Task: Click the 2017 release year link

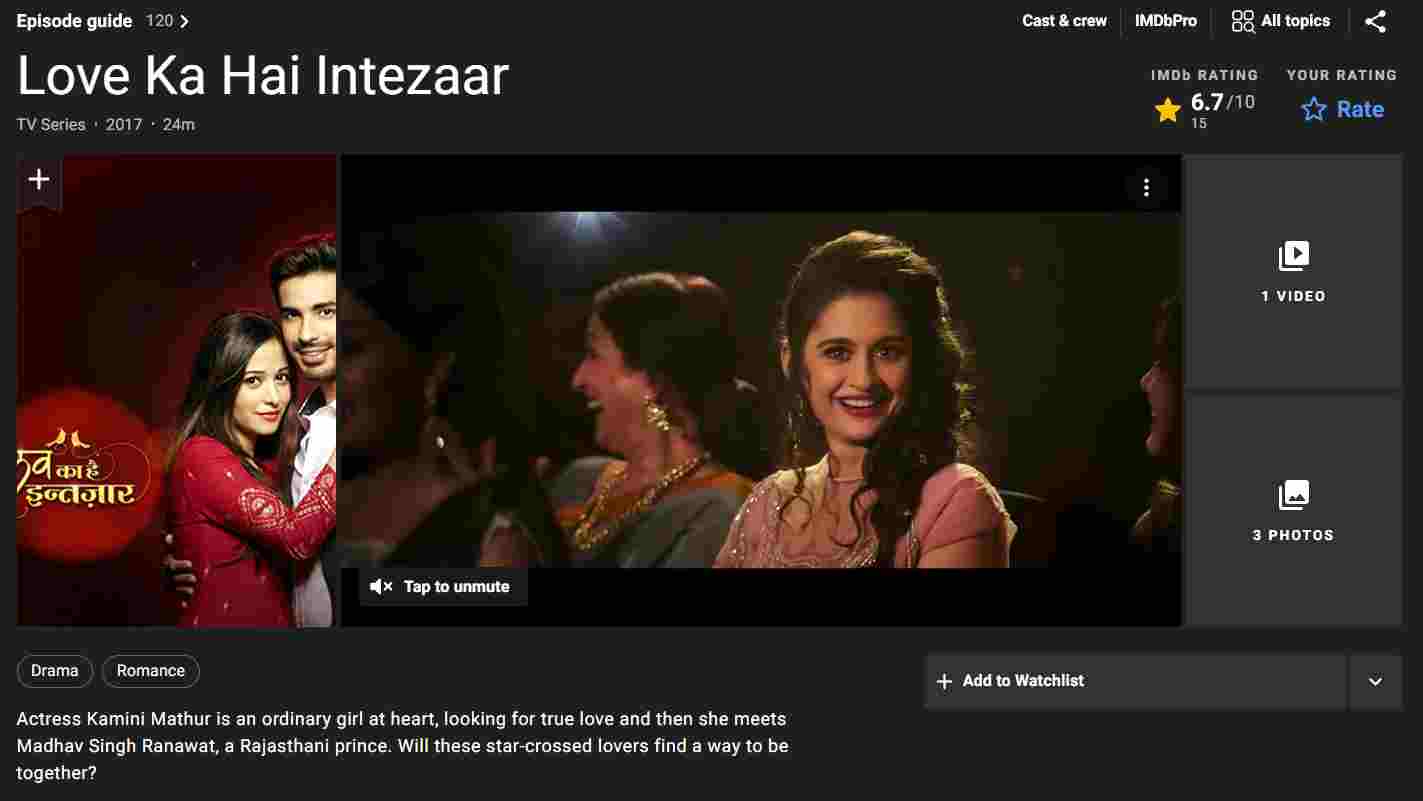Action: [124, 125]
